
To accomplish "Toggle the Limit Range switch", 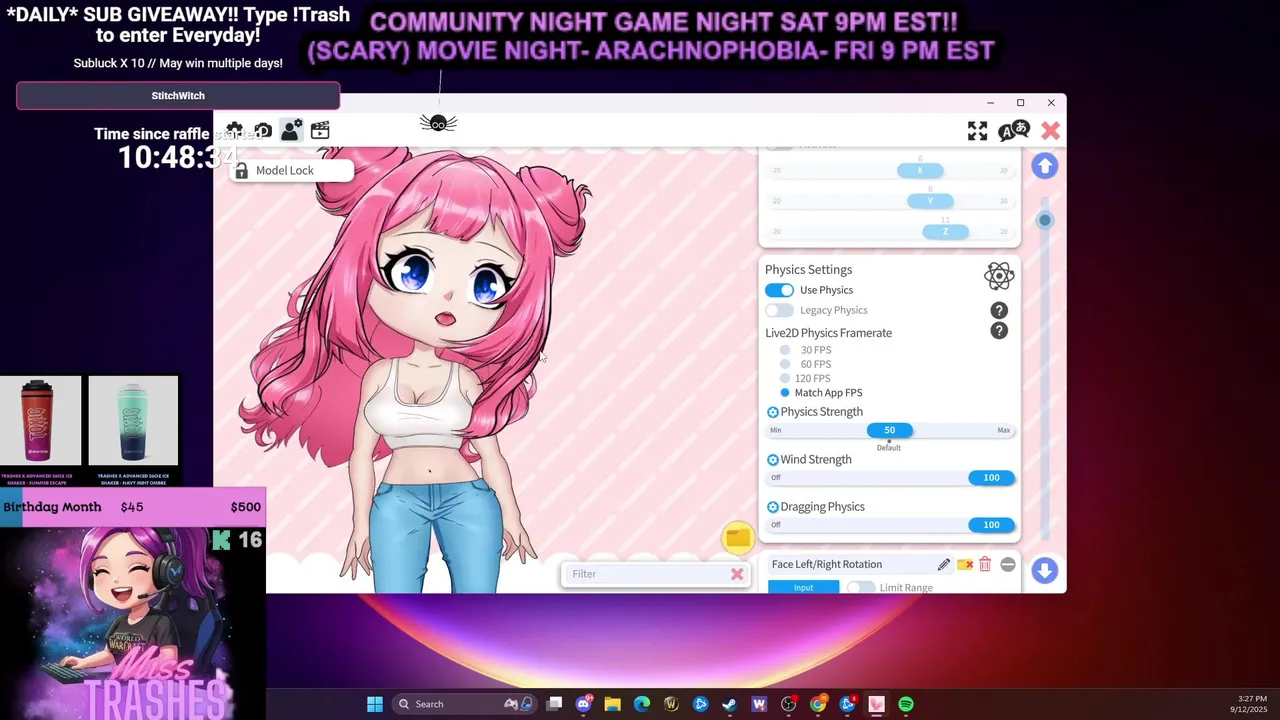I will pyautogui.click(x=860, y=588).
